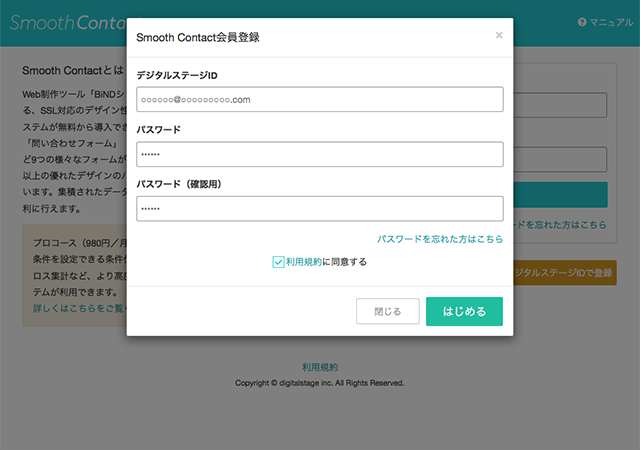Close the registration dialog with the X

499,35
